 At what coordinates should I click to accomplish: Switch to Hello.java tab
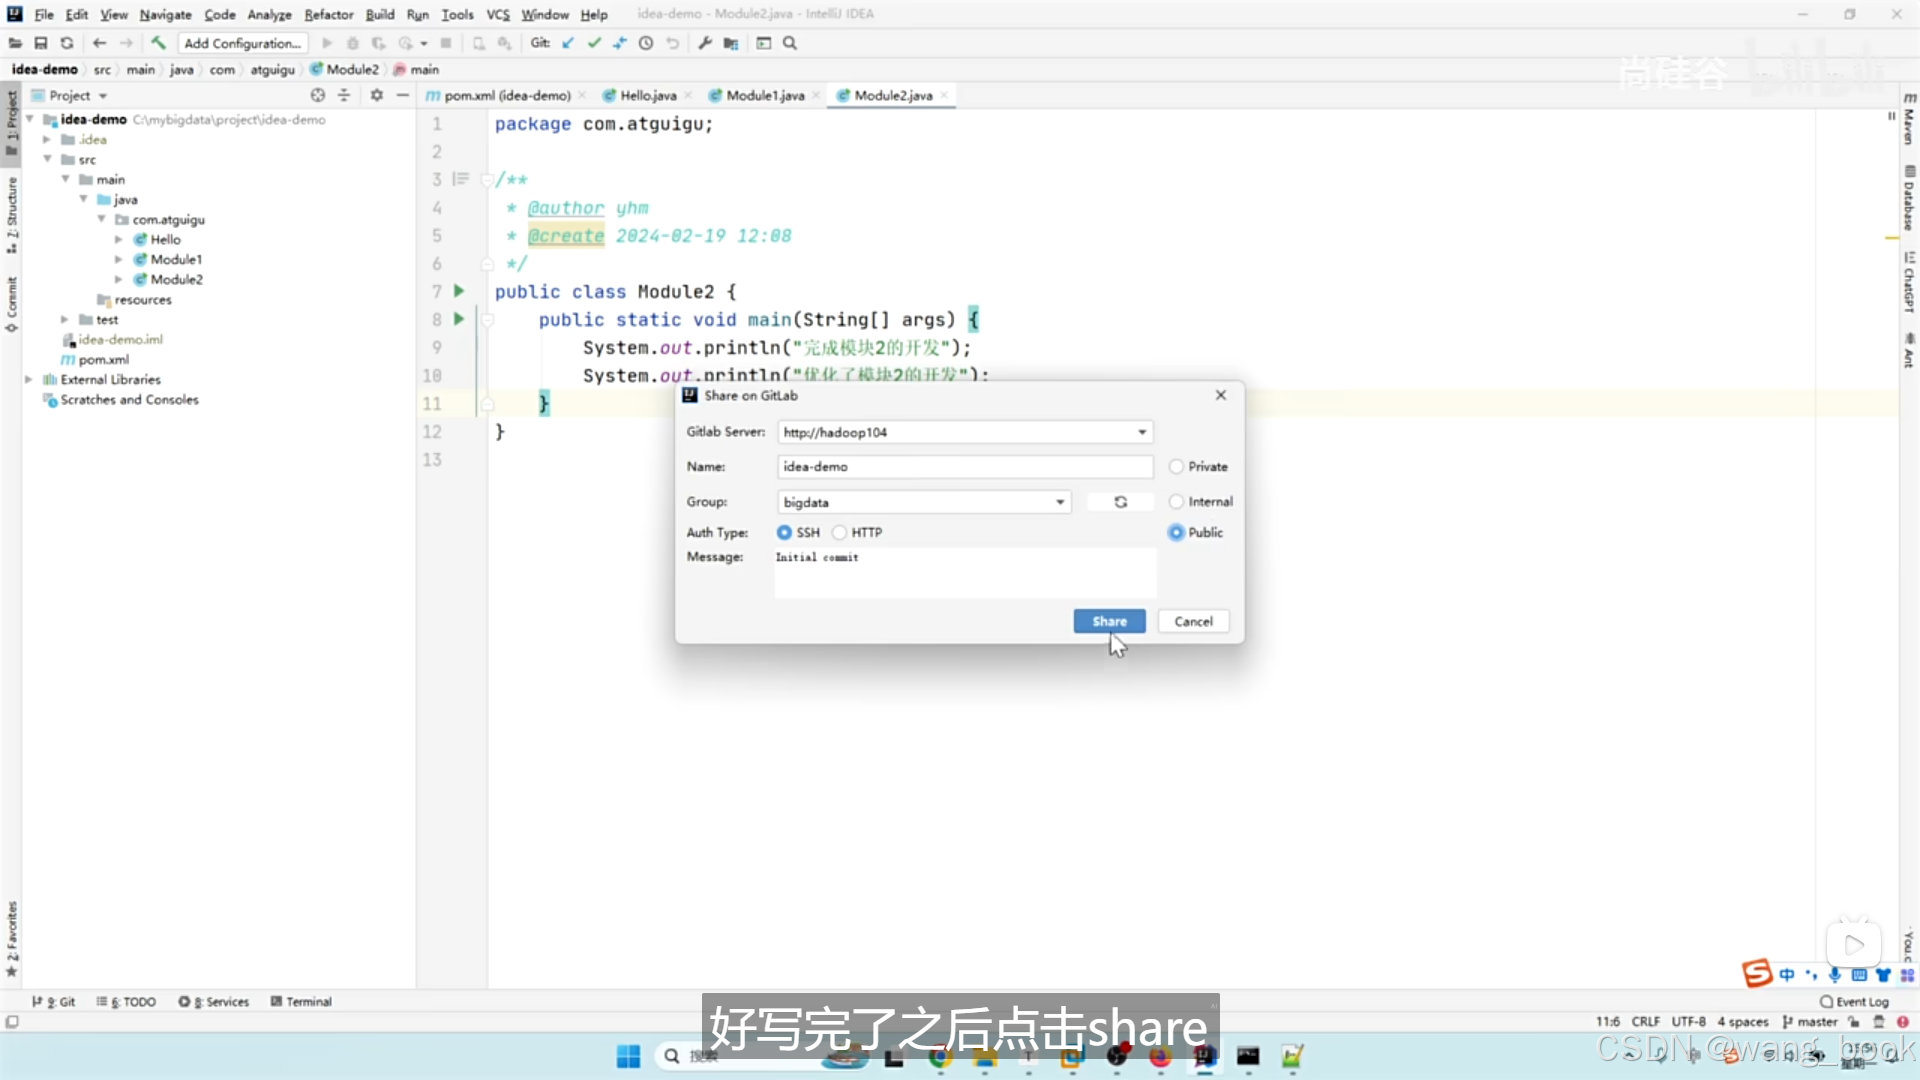tap(647, 96)
